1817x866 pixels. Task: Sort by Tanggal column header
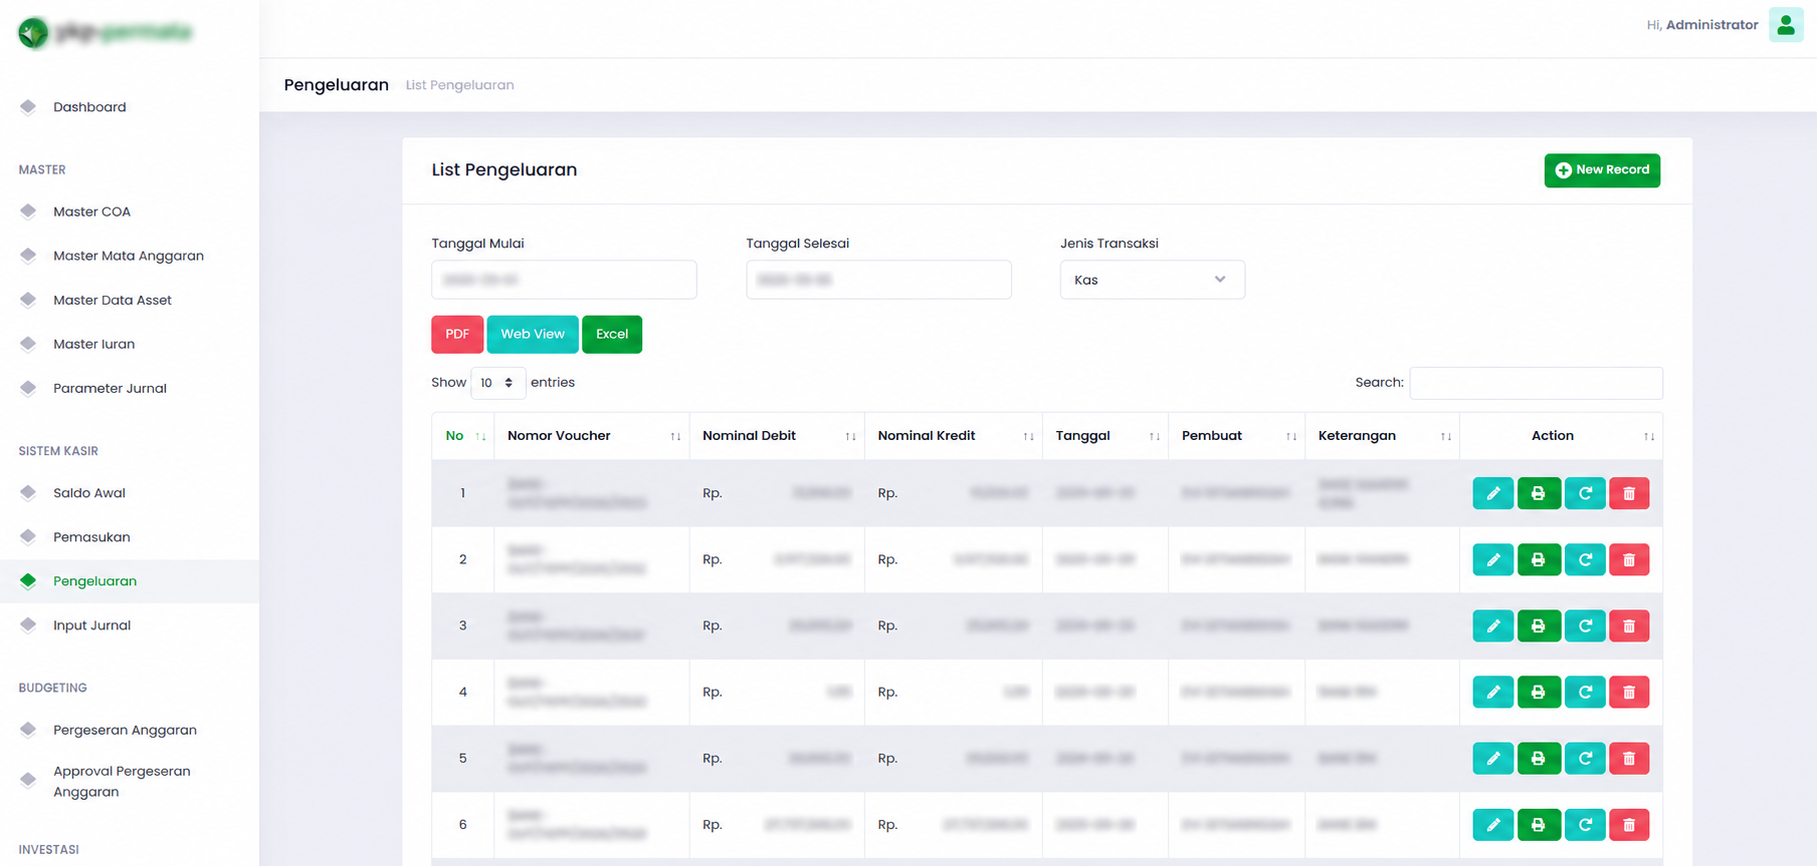(x=1105, y=436)
